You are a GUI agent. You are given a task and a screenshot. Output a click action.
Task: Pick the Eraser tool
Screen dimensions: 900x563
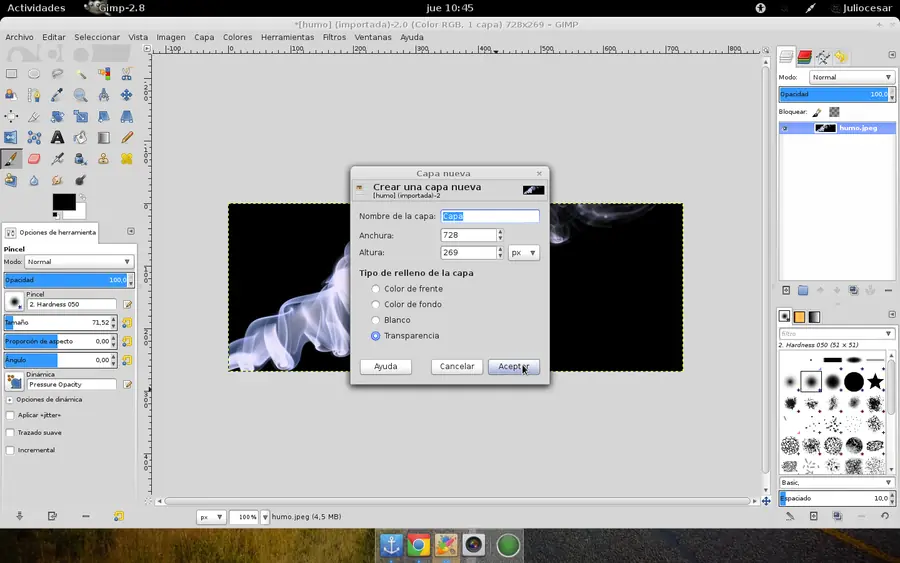(34, 159)
